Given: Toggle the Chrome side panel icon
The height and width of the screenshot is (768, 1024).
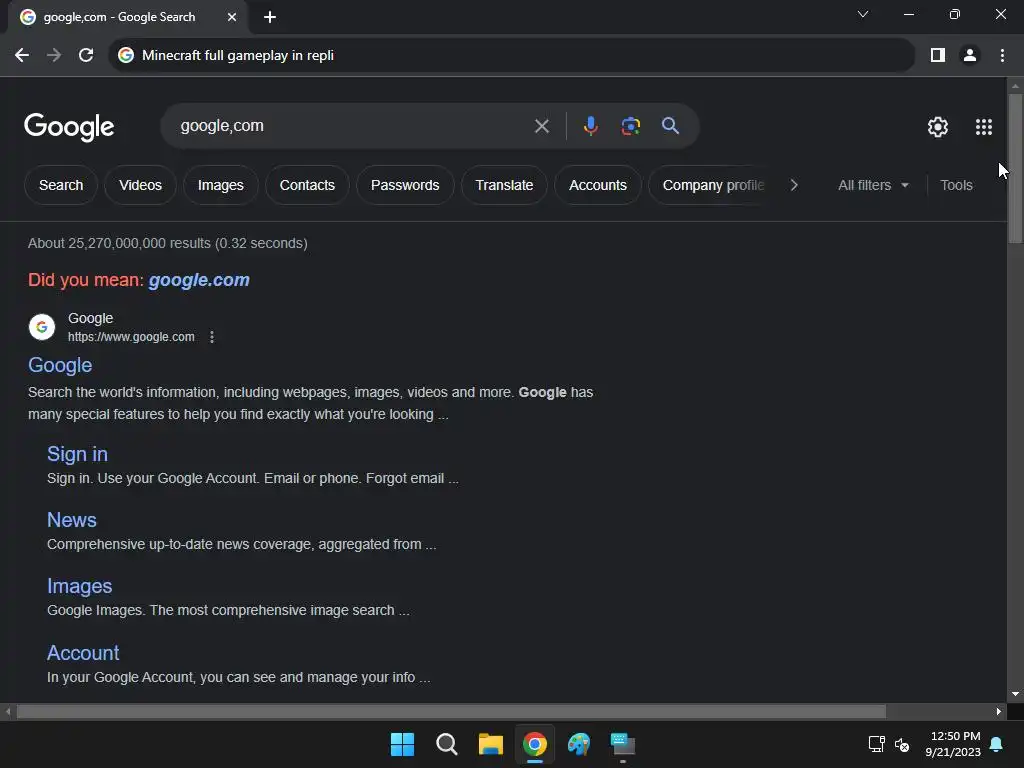Looking at the screenshot, I should [x=938, y=56].
